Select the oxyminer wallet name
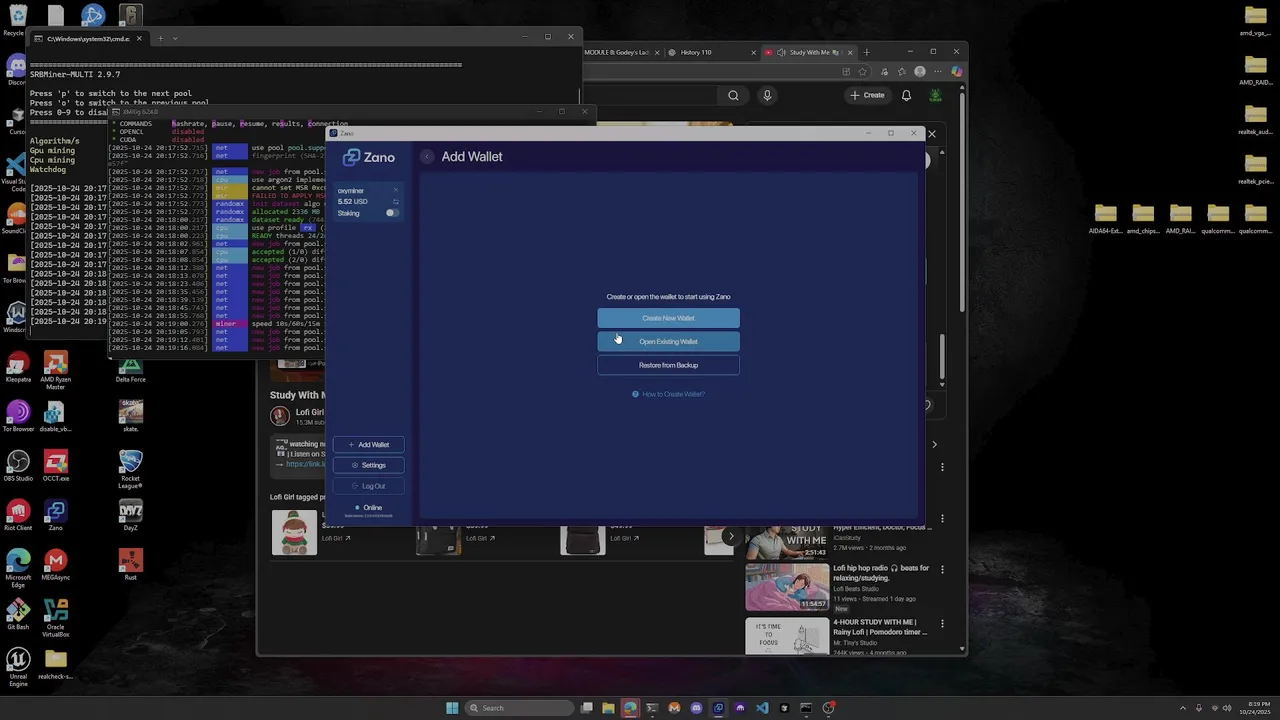 point(351,190)
